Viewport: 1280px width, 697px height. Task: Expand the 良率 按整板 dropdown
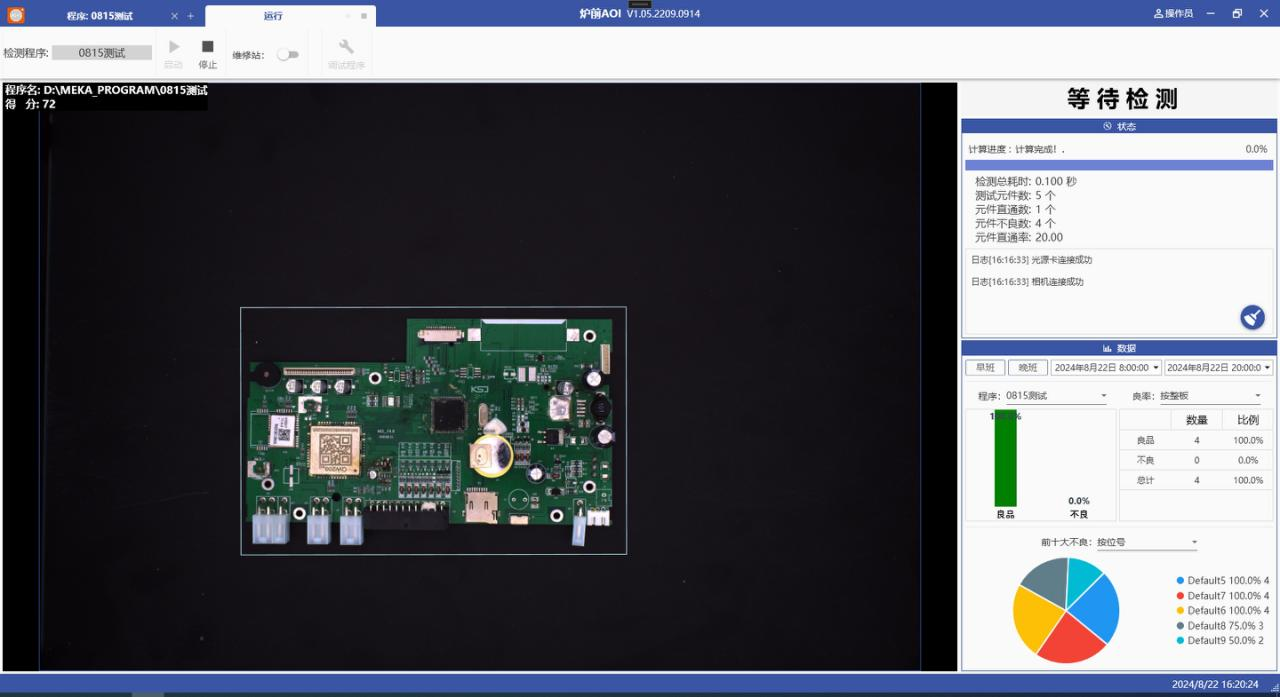click(1210, 396)
